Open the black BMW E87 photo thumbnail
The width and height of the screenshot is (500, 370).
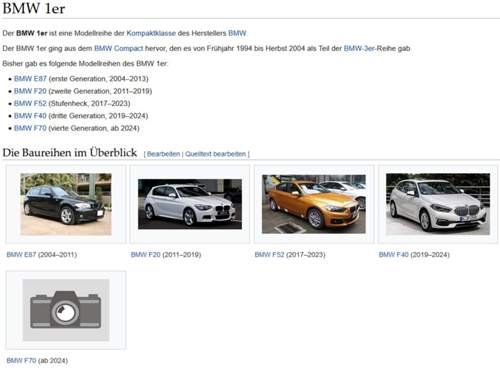pyautogui.click(x=66, y=204)
